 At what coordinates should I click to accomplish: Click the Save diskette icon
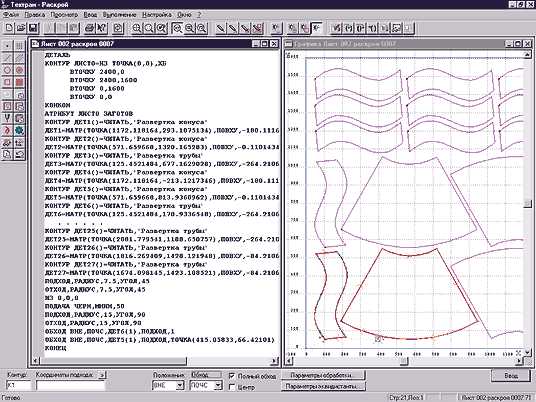click(x=33, y=28)
